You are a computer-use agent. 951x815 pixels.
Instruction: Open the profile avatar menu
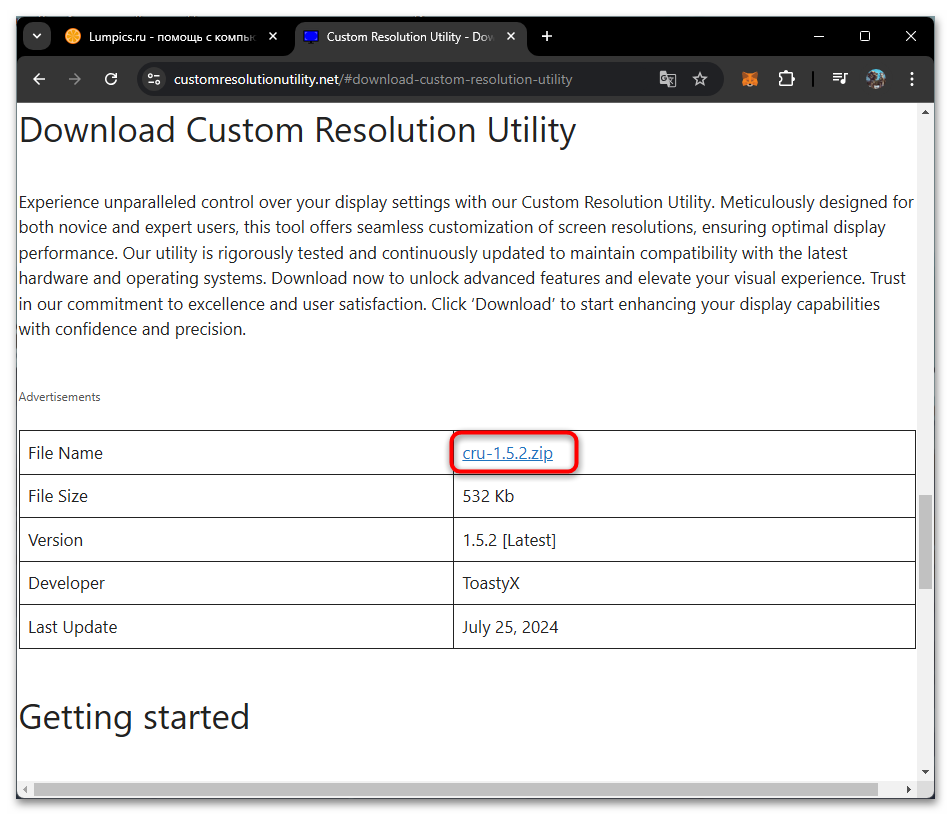(875, 79)
